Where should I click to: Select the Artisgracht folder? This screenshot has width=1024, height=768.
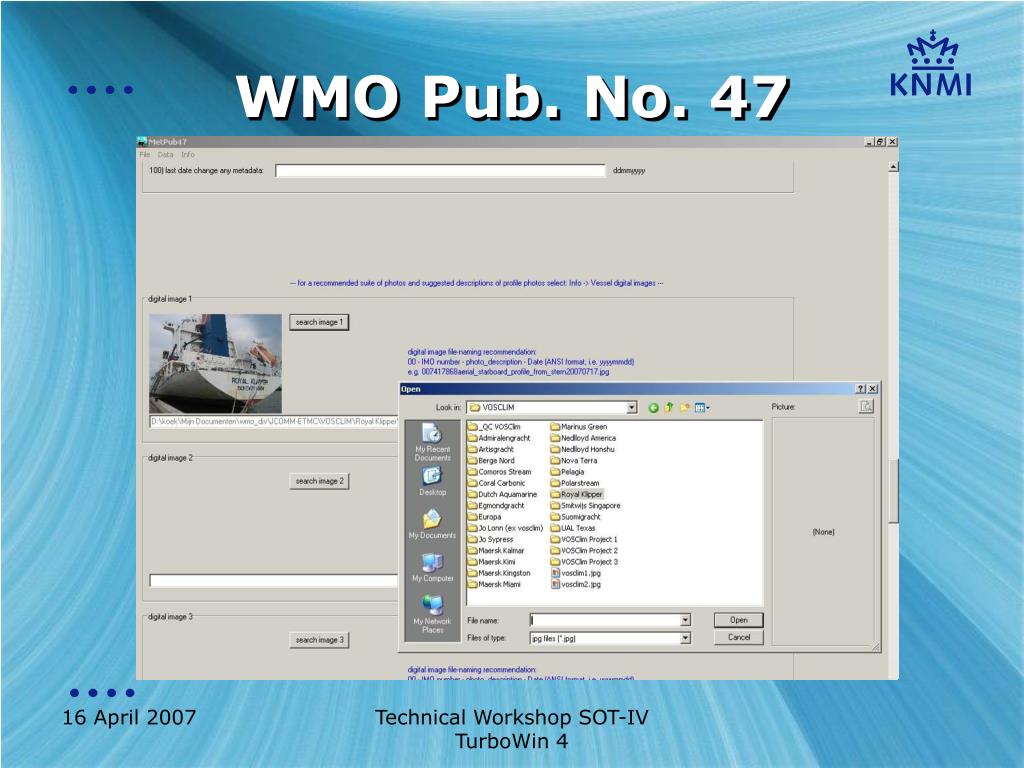tap(491, 449)
